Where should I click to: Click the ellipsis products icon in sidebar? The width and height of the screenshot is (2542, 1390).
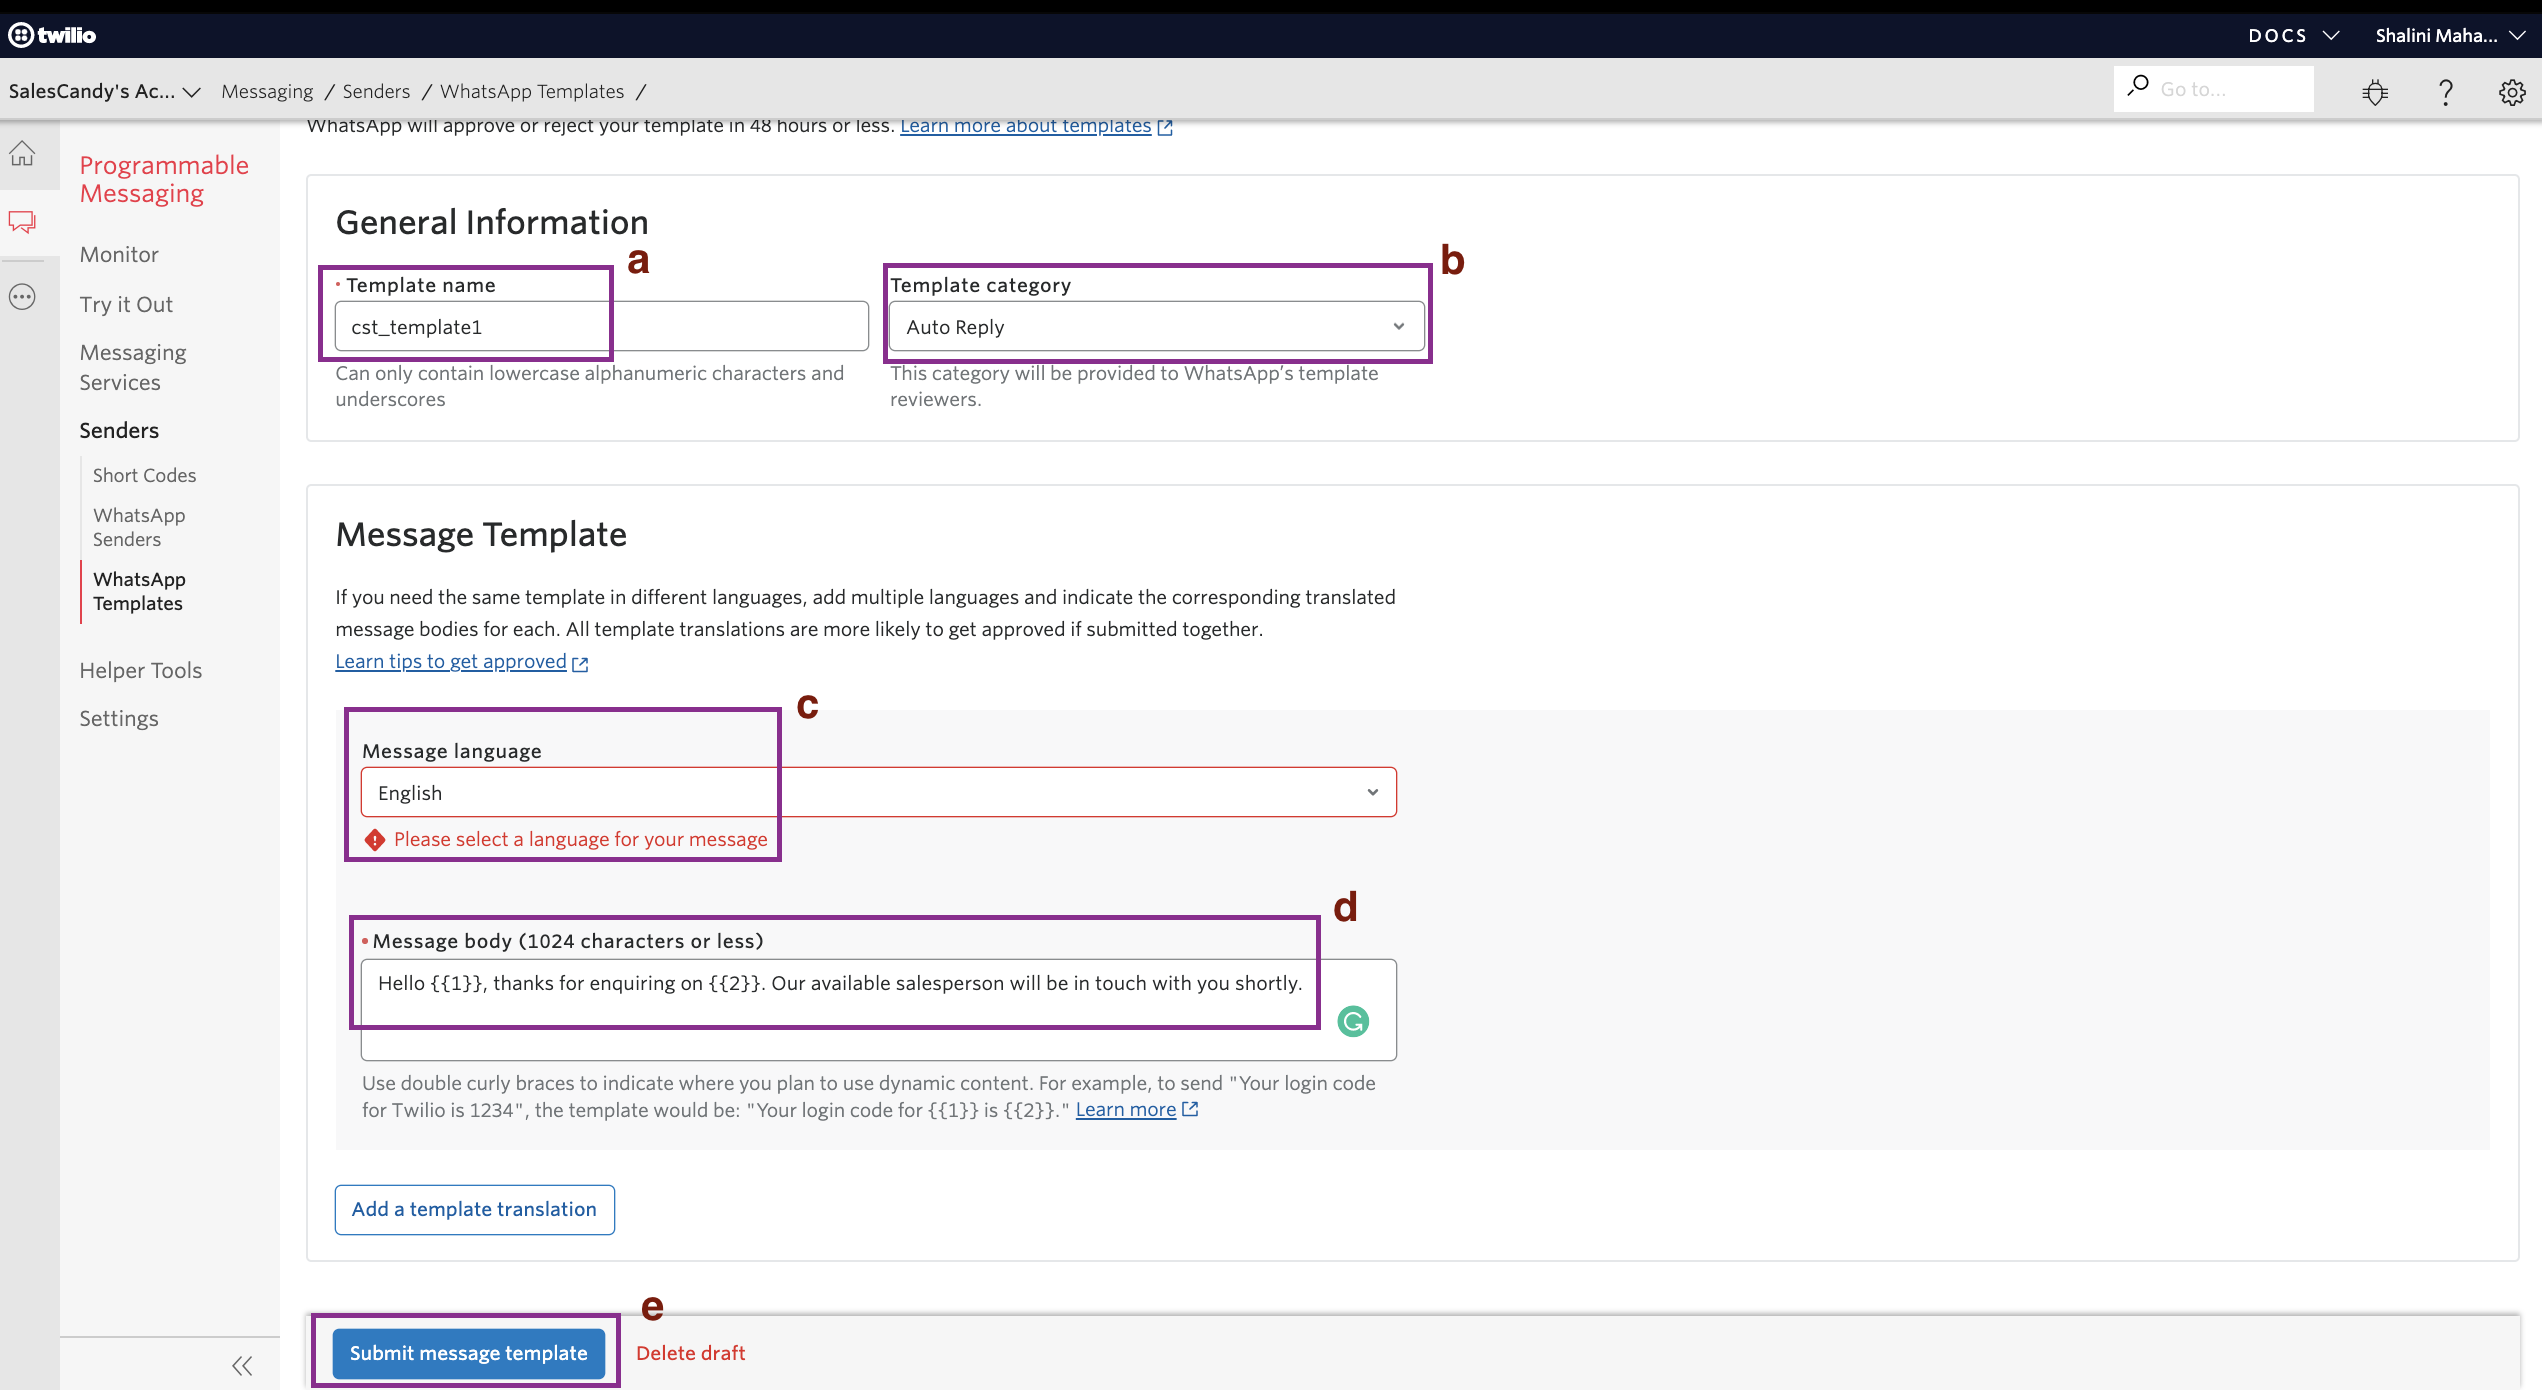point(22,296)
